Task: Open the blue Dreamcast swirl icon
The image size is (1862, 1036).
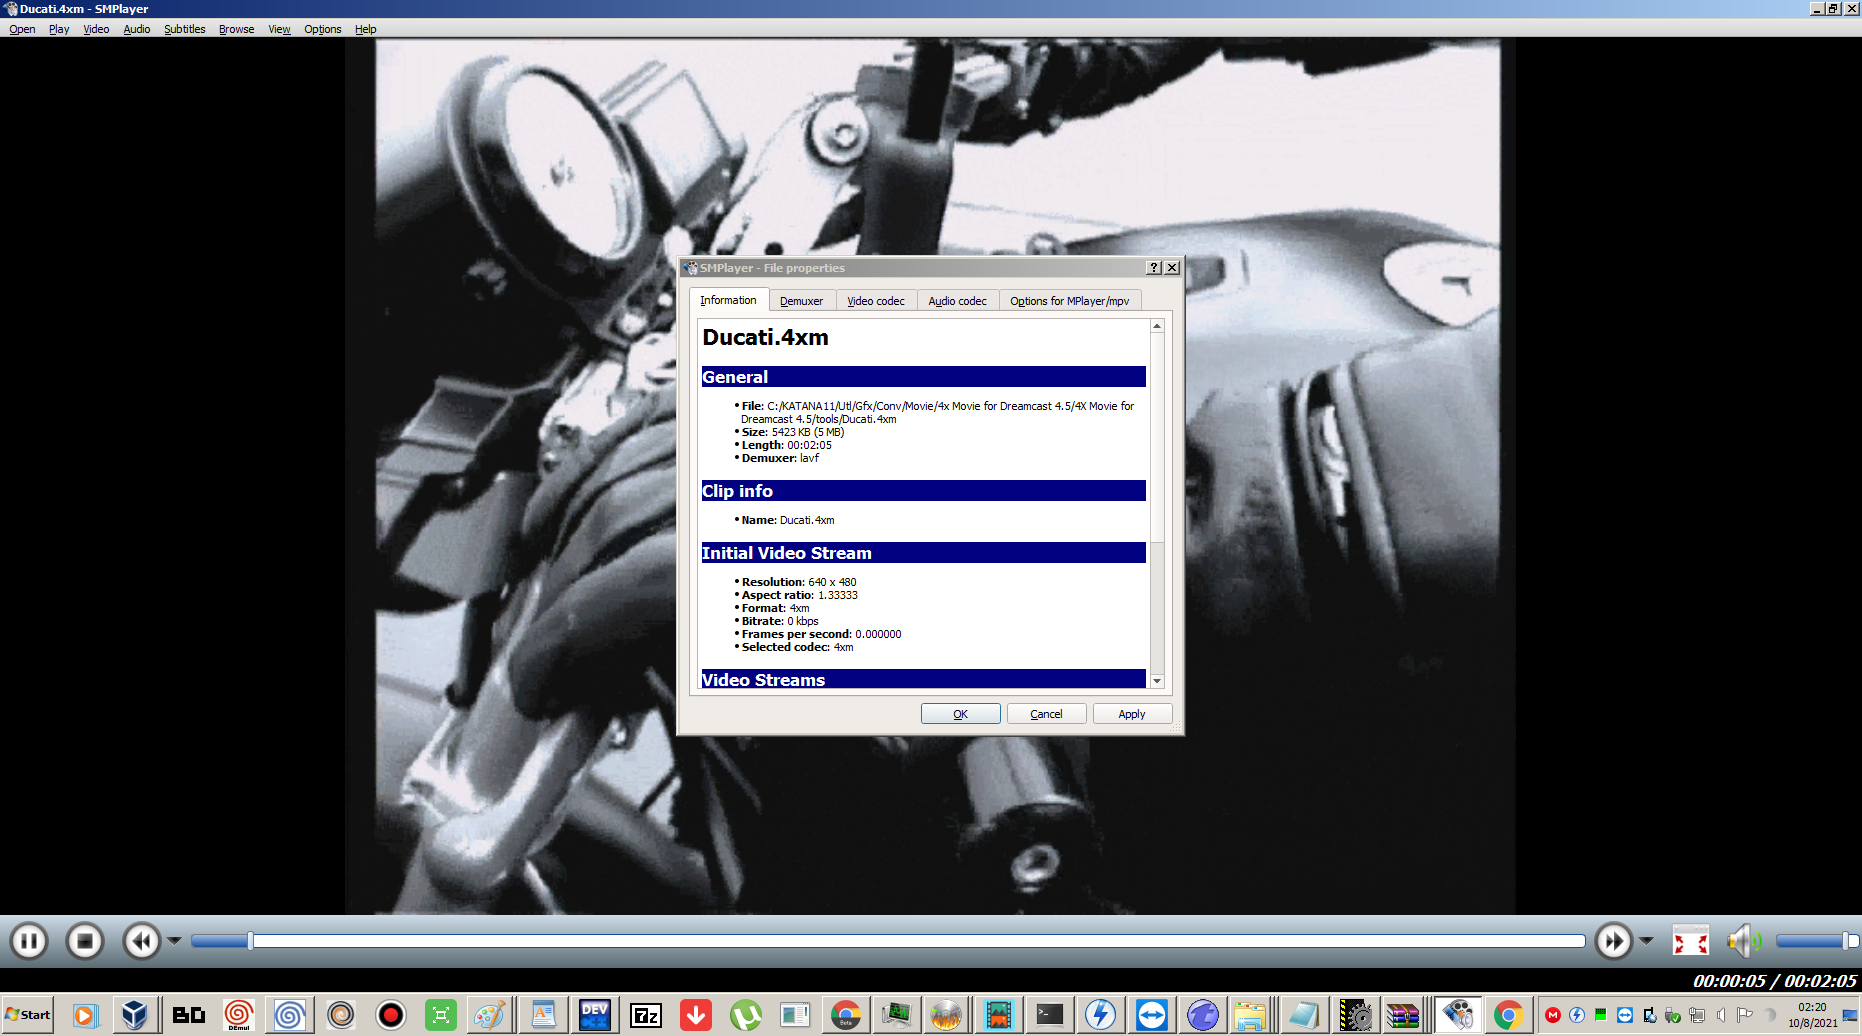Action: (x=289, y=1016)
